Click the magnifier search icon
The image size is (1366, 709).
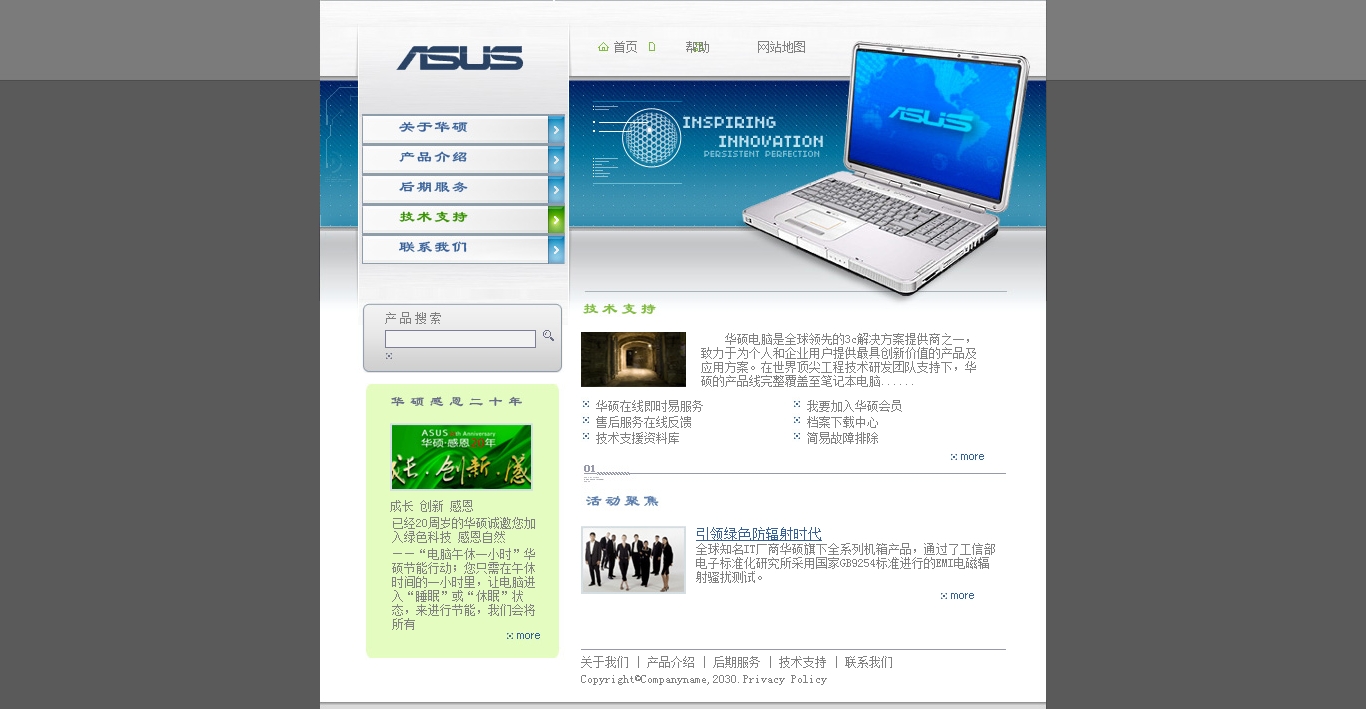coord(548,336)
